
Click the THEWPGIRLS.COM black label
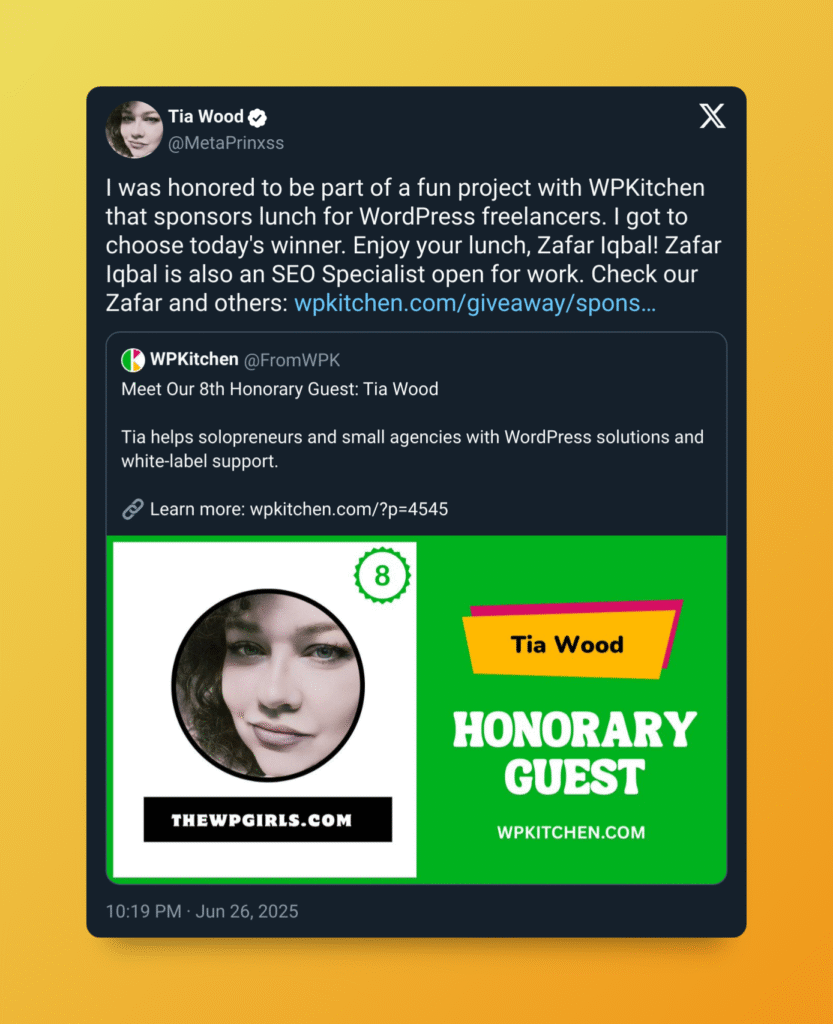point(268,820)
